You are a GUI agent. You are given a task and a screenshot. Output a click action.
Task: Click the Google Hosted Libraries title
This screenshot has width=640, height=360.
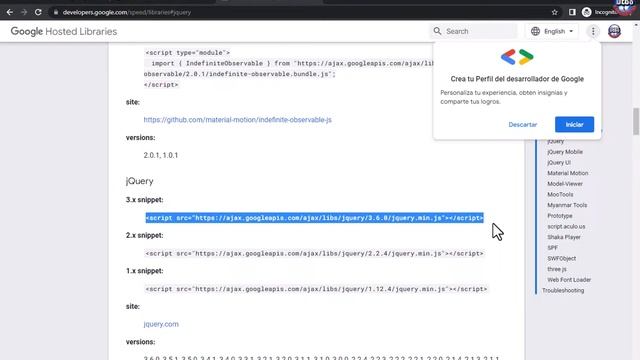(64, 31)
